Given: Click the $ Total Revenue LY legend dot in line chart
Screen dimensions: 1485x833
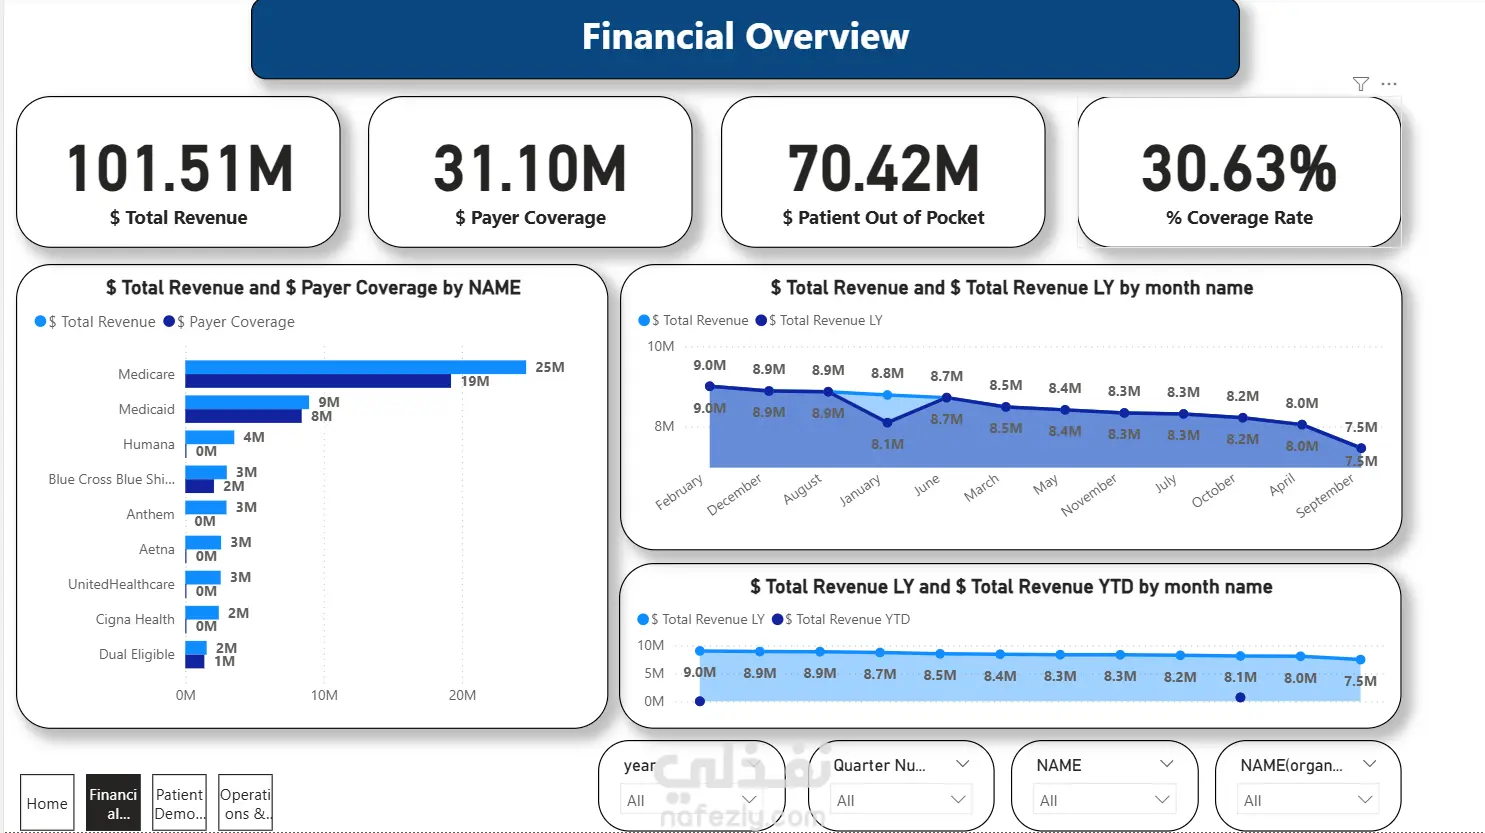Looking at the screenshot, I should [761, 321].
